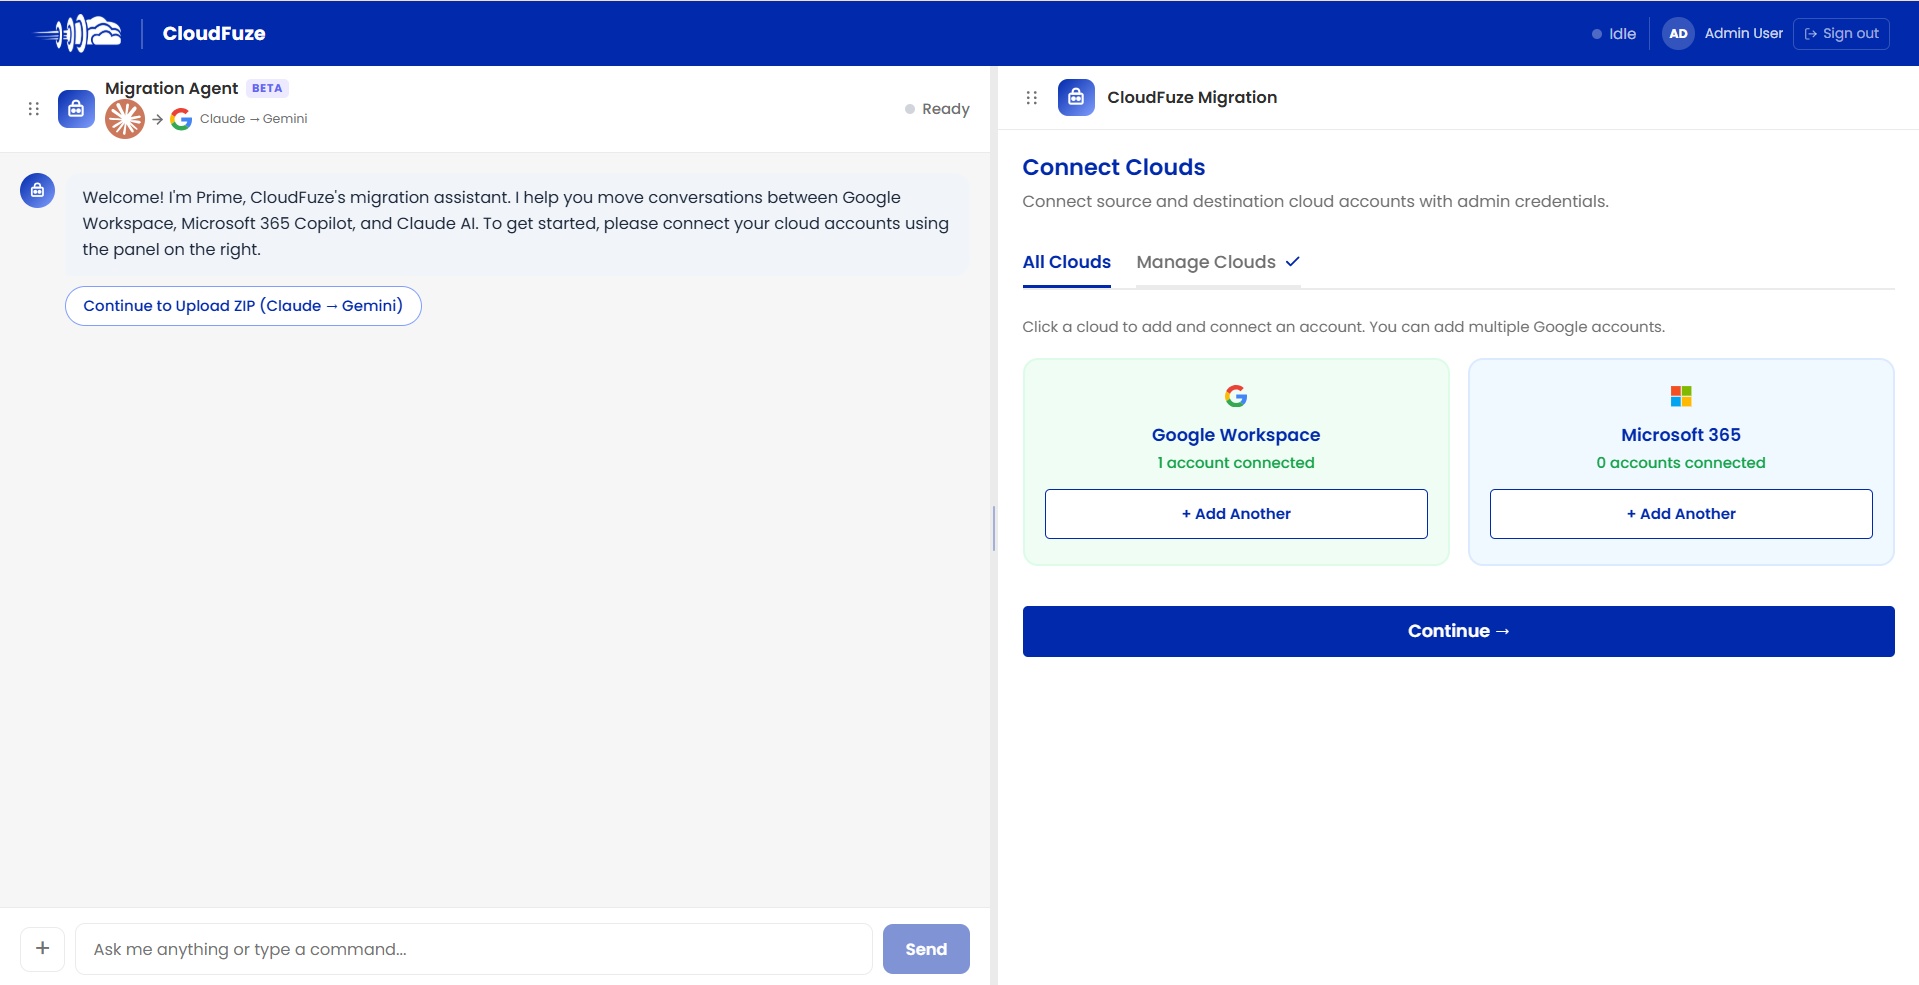Click the CloudFuze logo in header
The height and width of the screenshot is (985, 1919).
pos(78,33)
